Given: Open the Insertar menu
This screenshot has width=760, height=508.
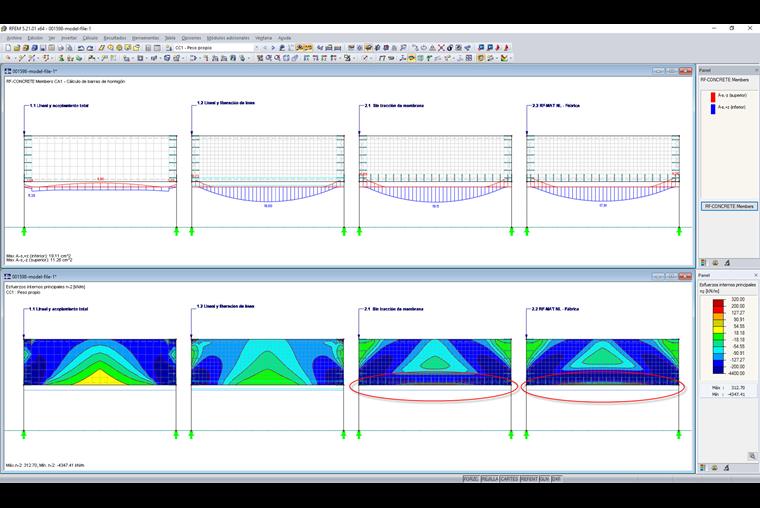Looking at the screenshot, I should tap(69, 38).
